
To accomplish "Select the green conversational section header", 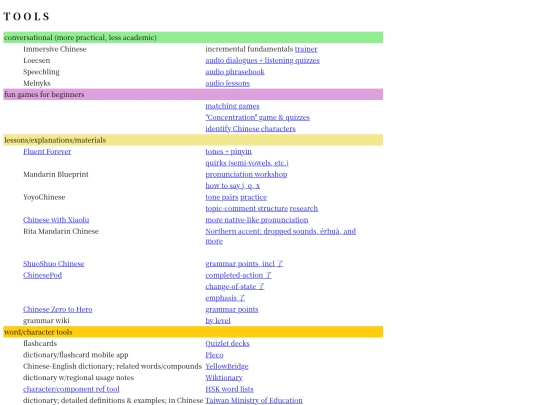I will 193,37.
